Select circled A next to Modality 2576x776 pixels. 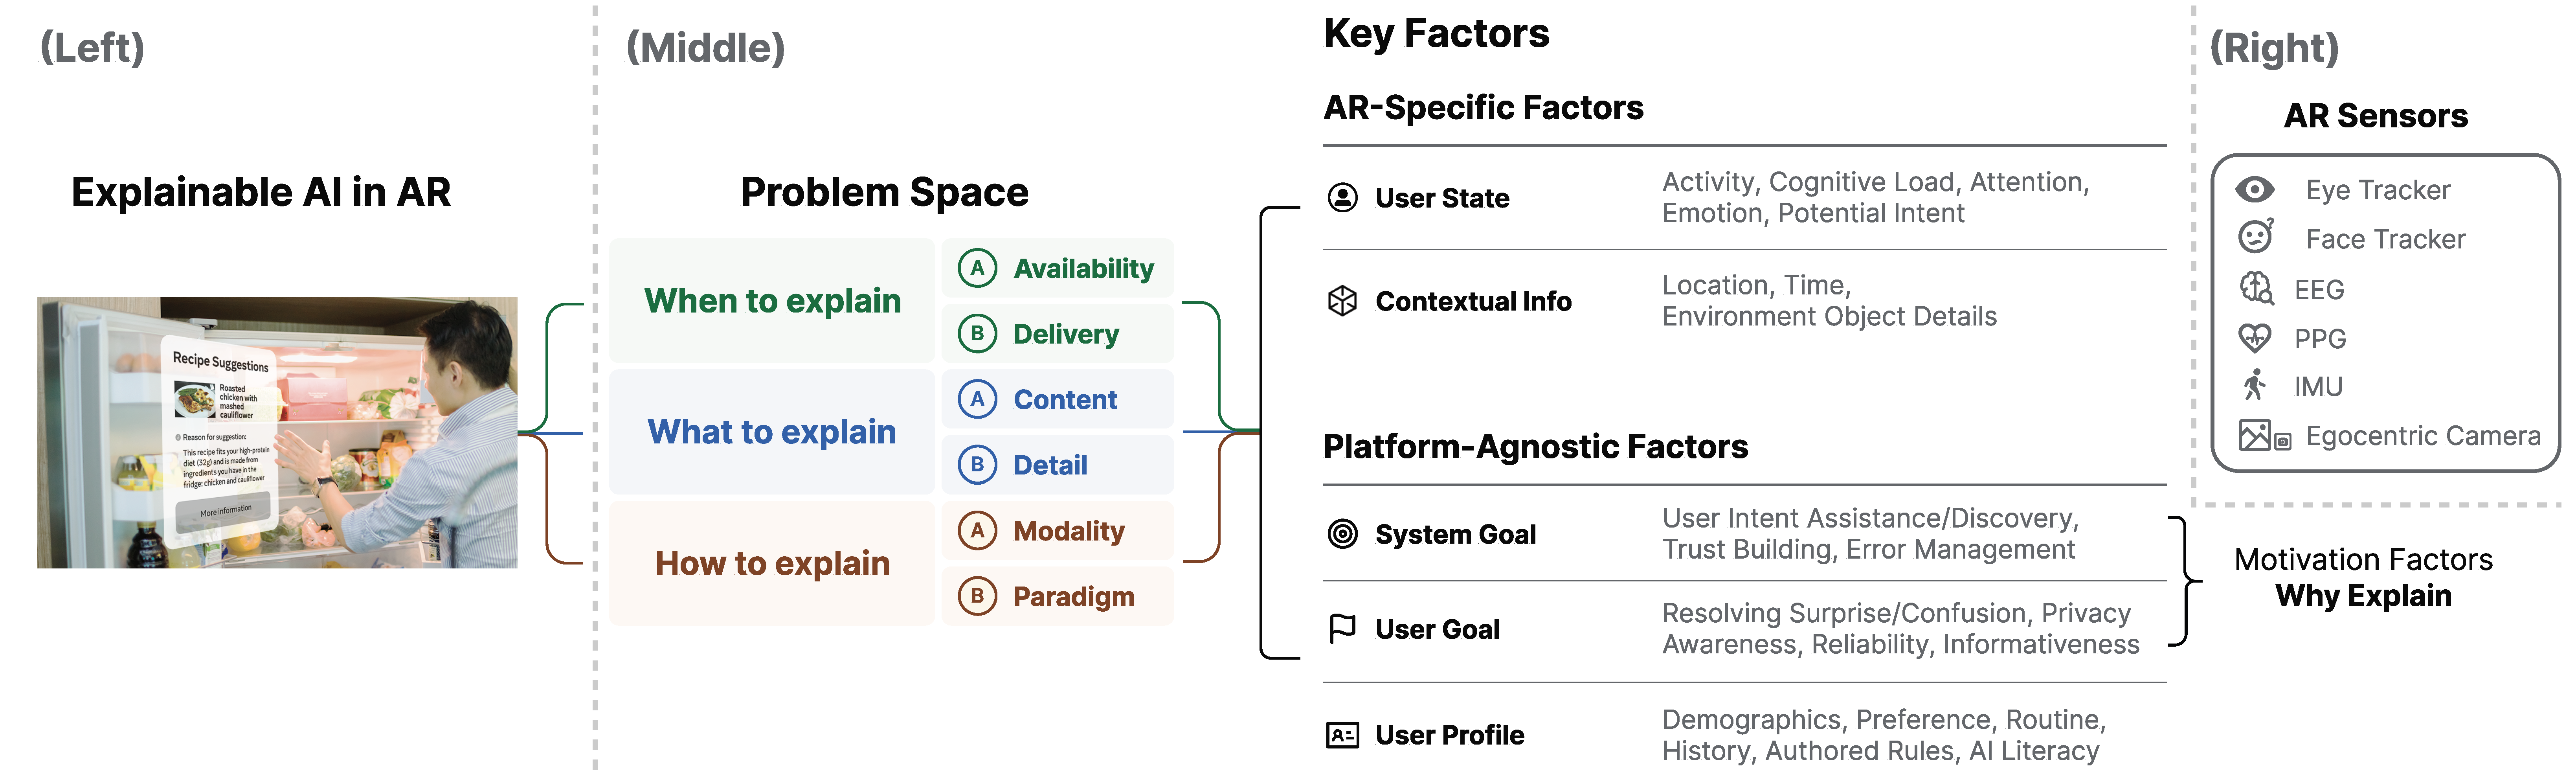977,530
